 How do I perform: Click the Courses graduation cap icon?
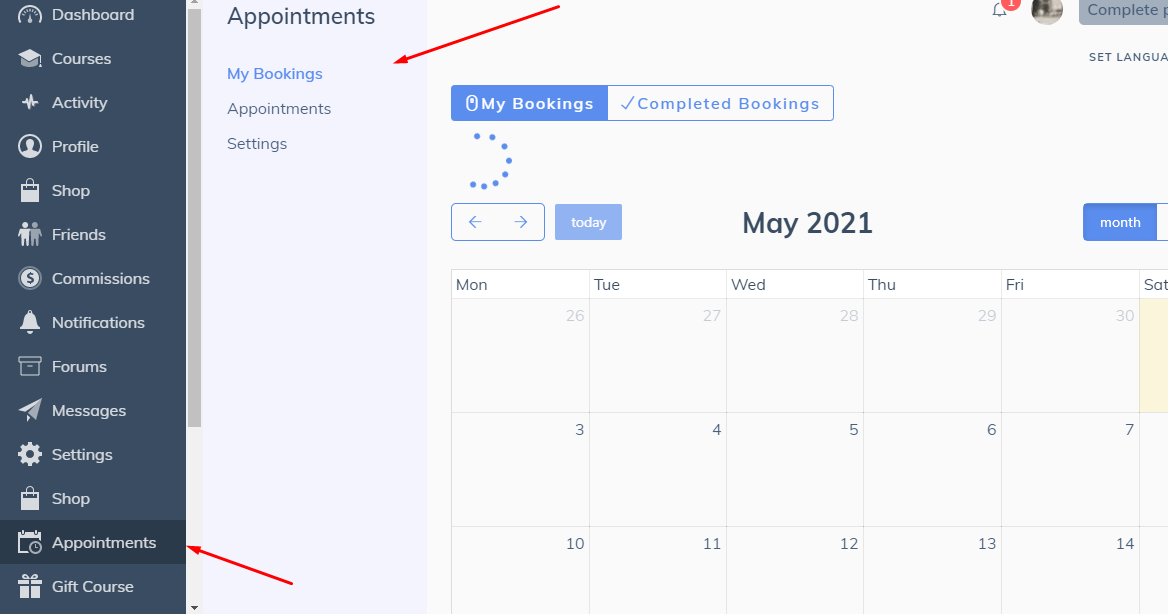click(x=30, y=59)
